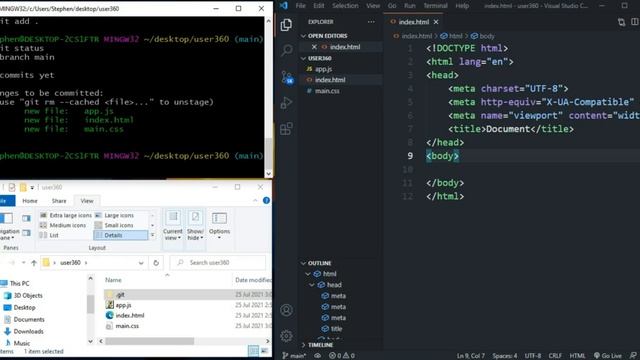This screenshot has height=360, width=640.
Task: Click the HTML language mode in status bar
Action: (x=577, y=356)
